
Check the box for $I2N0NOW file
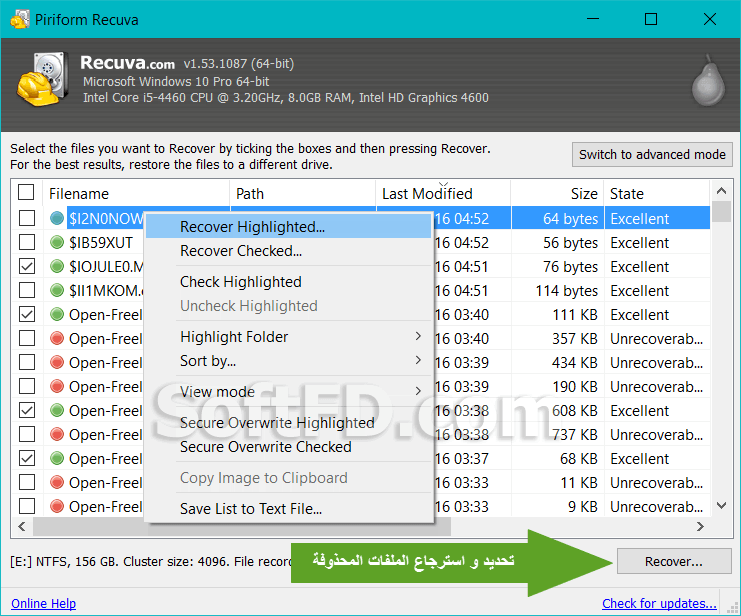click(27, 218)
